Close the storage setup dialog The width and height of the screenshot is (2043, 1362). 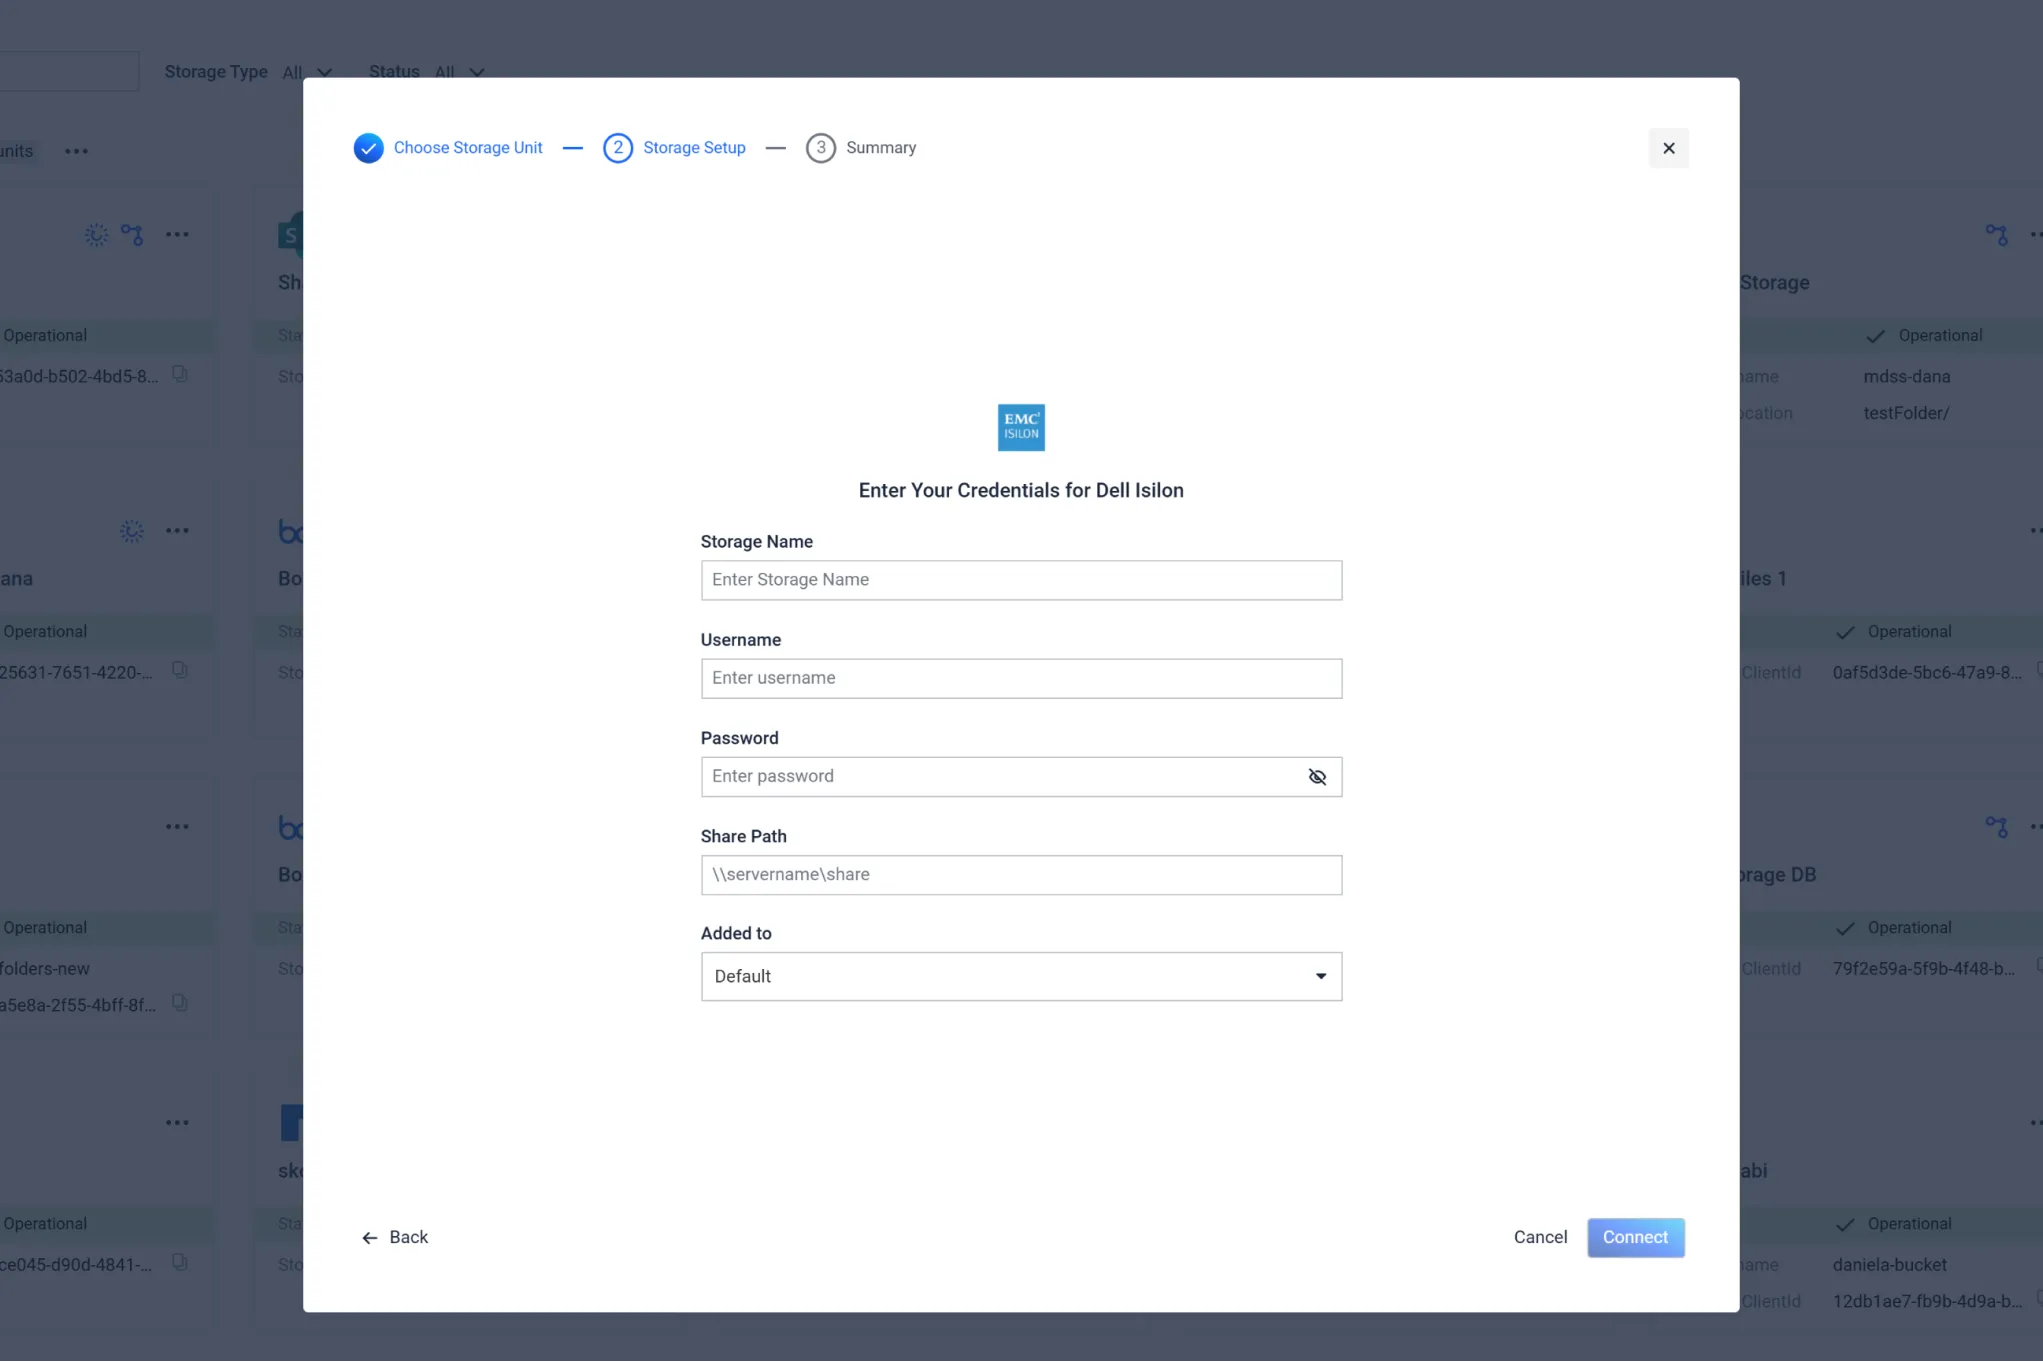click(1667, 148)
